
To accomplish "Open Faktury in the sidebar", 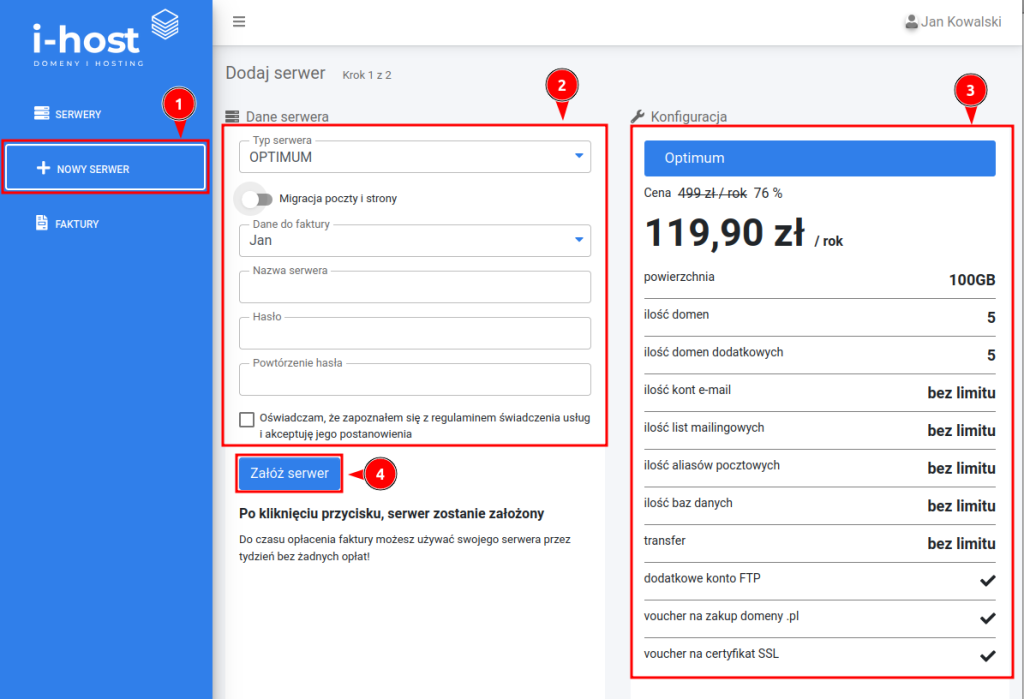I will point(77,224).
